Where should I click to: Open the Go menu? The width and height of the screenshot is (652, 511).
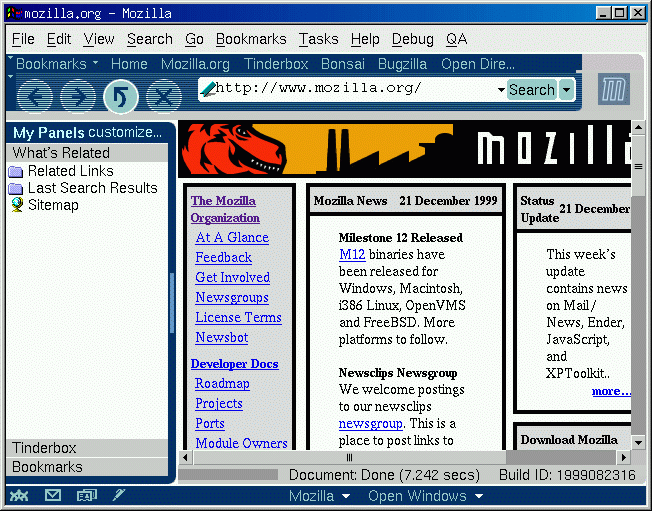pos(194,39)
